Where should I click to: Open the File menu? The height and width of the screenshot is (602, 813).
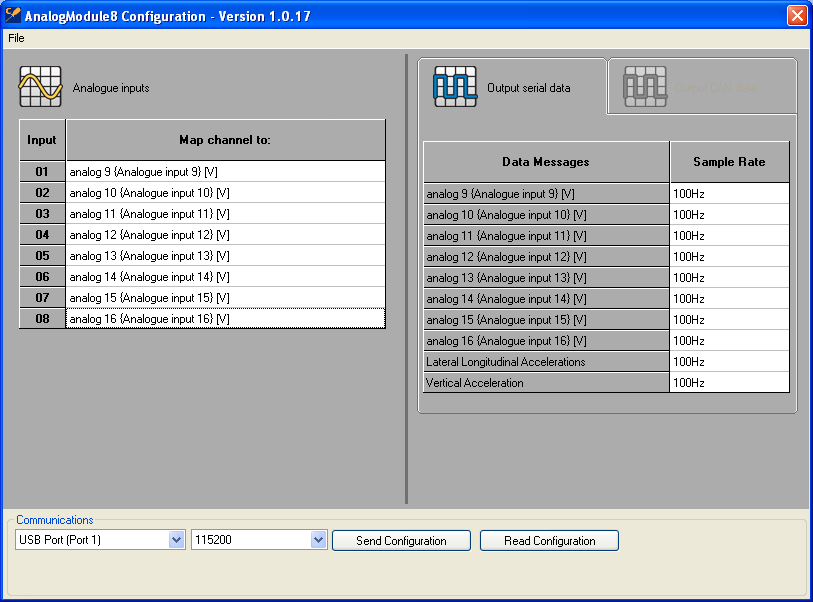[x=16, y=38]
